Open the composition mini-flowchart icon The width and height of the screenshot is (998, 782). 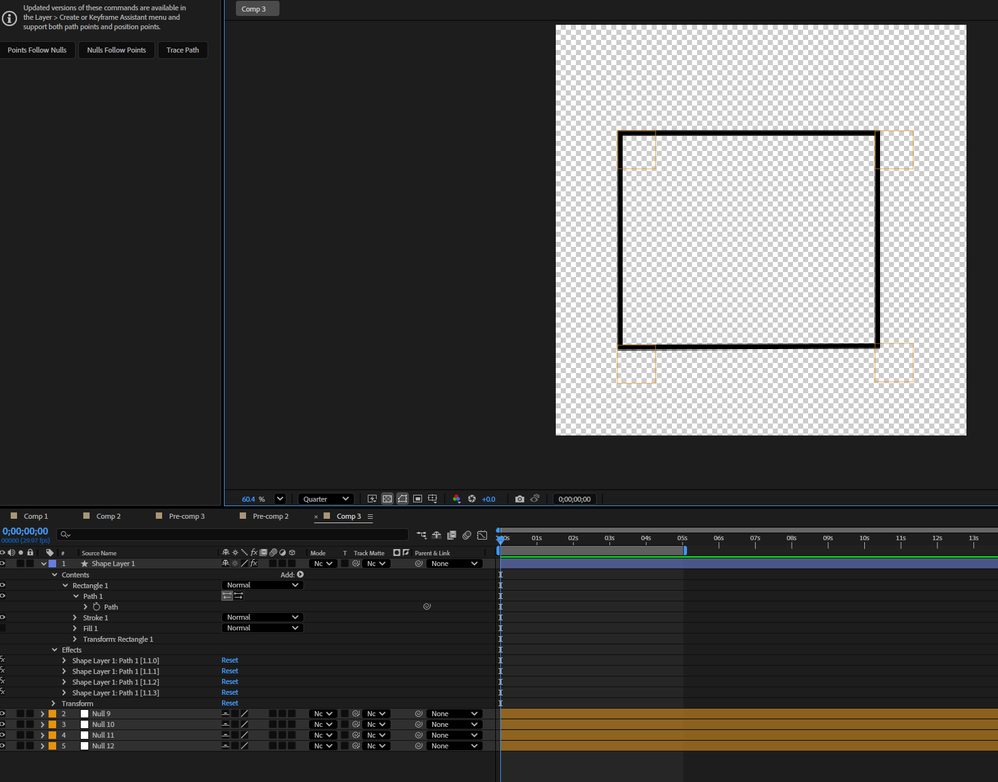tap(422, 535)
